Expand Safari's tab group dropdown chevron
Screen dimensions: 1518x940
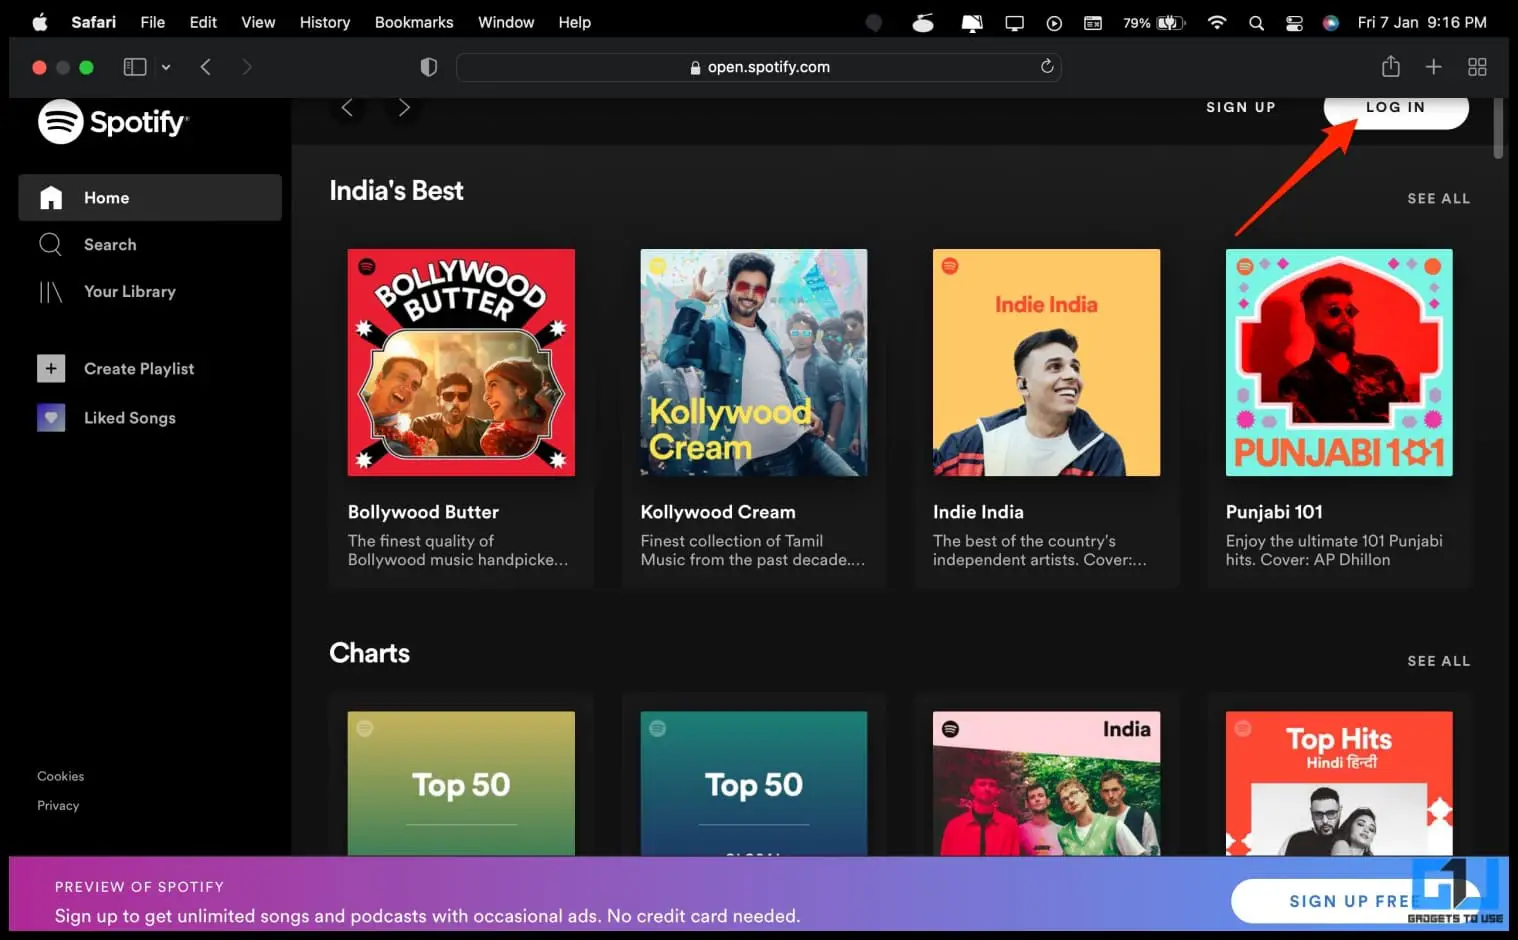pyautogui.click(x=166, y=67)
